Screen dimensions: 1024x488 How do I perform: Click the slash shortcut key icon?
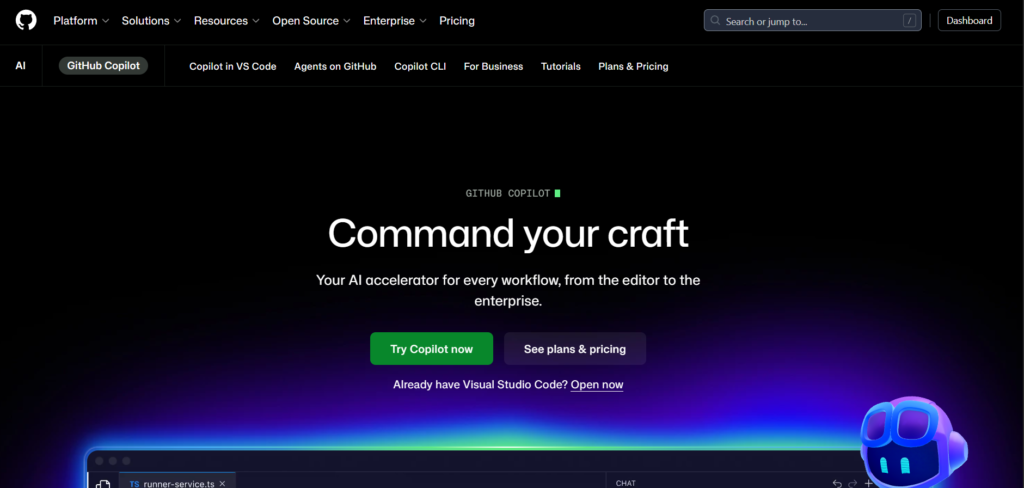(909, 21)
